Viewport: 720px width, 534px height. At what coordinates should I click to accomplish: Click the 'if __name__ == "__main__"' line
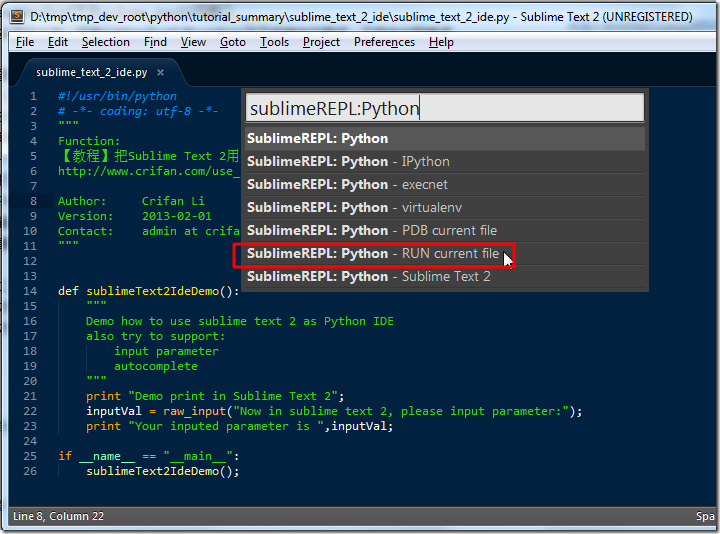coord(149,456)
